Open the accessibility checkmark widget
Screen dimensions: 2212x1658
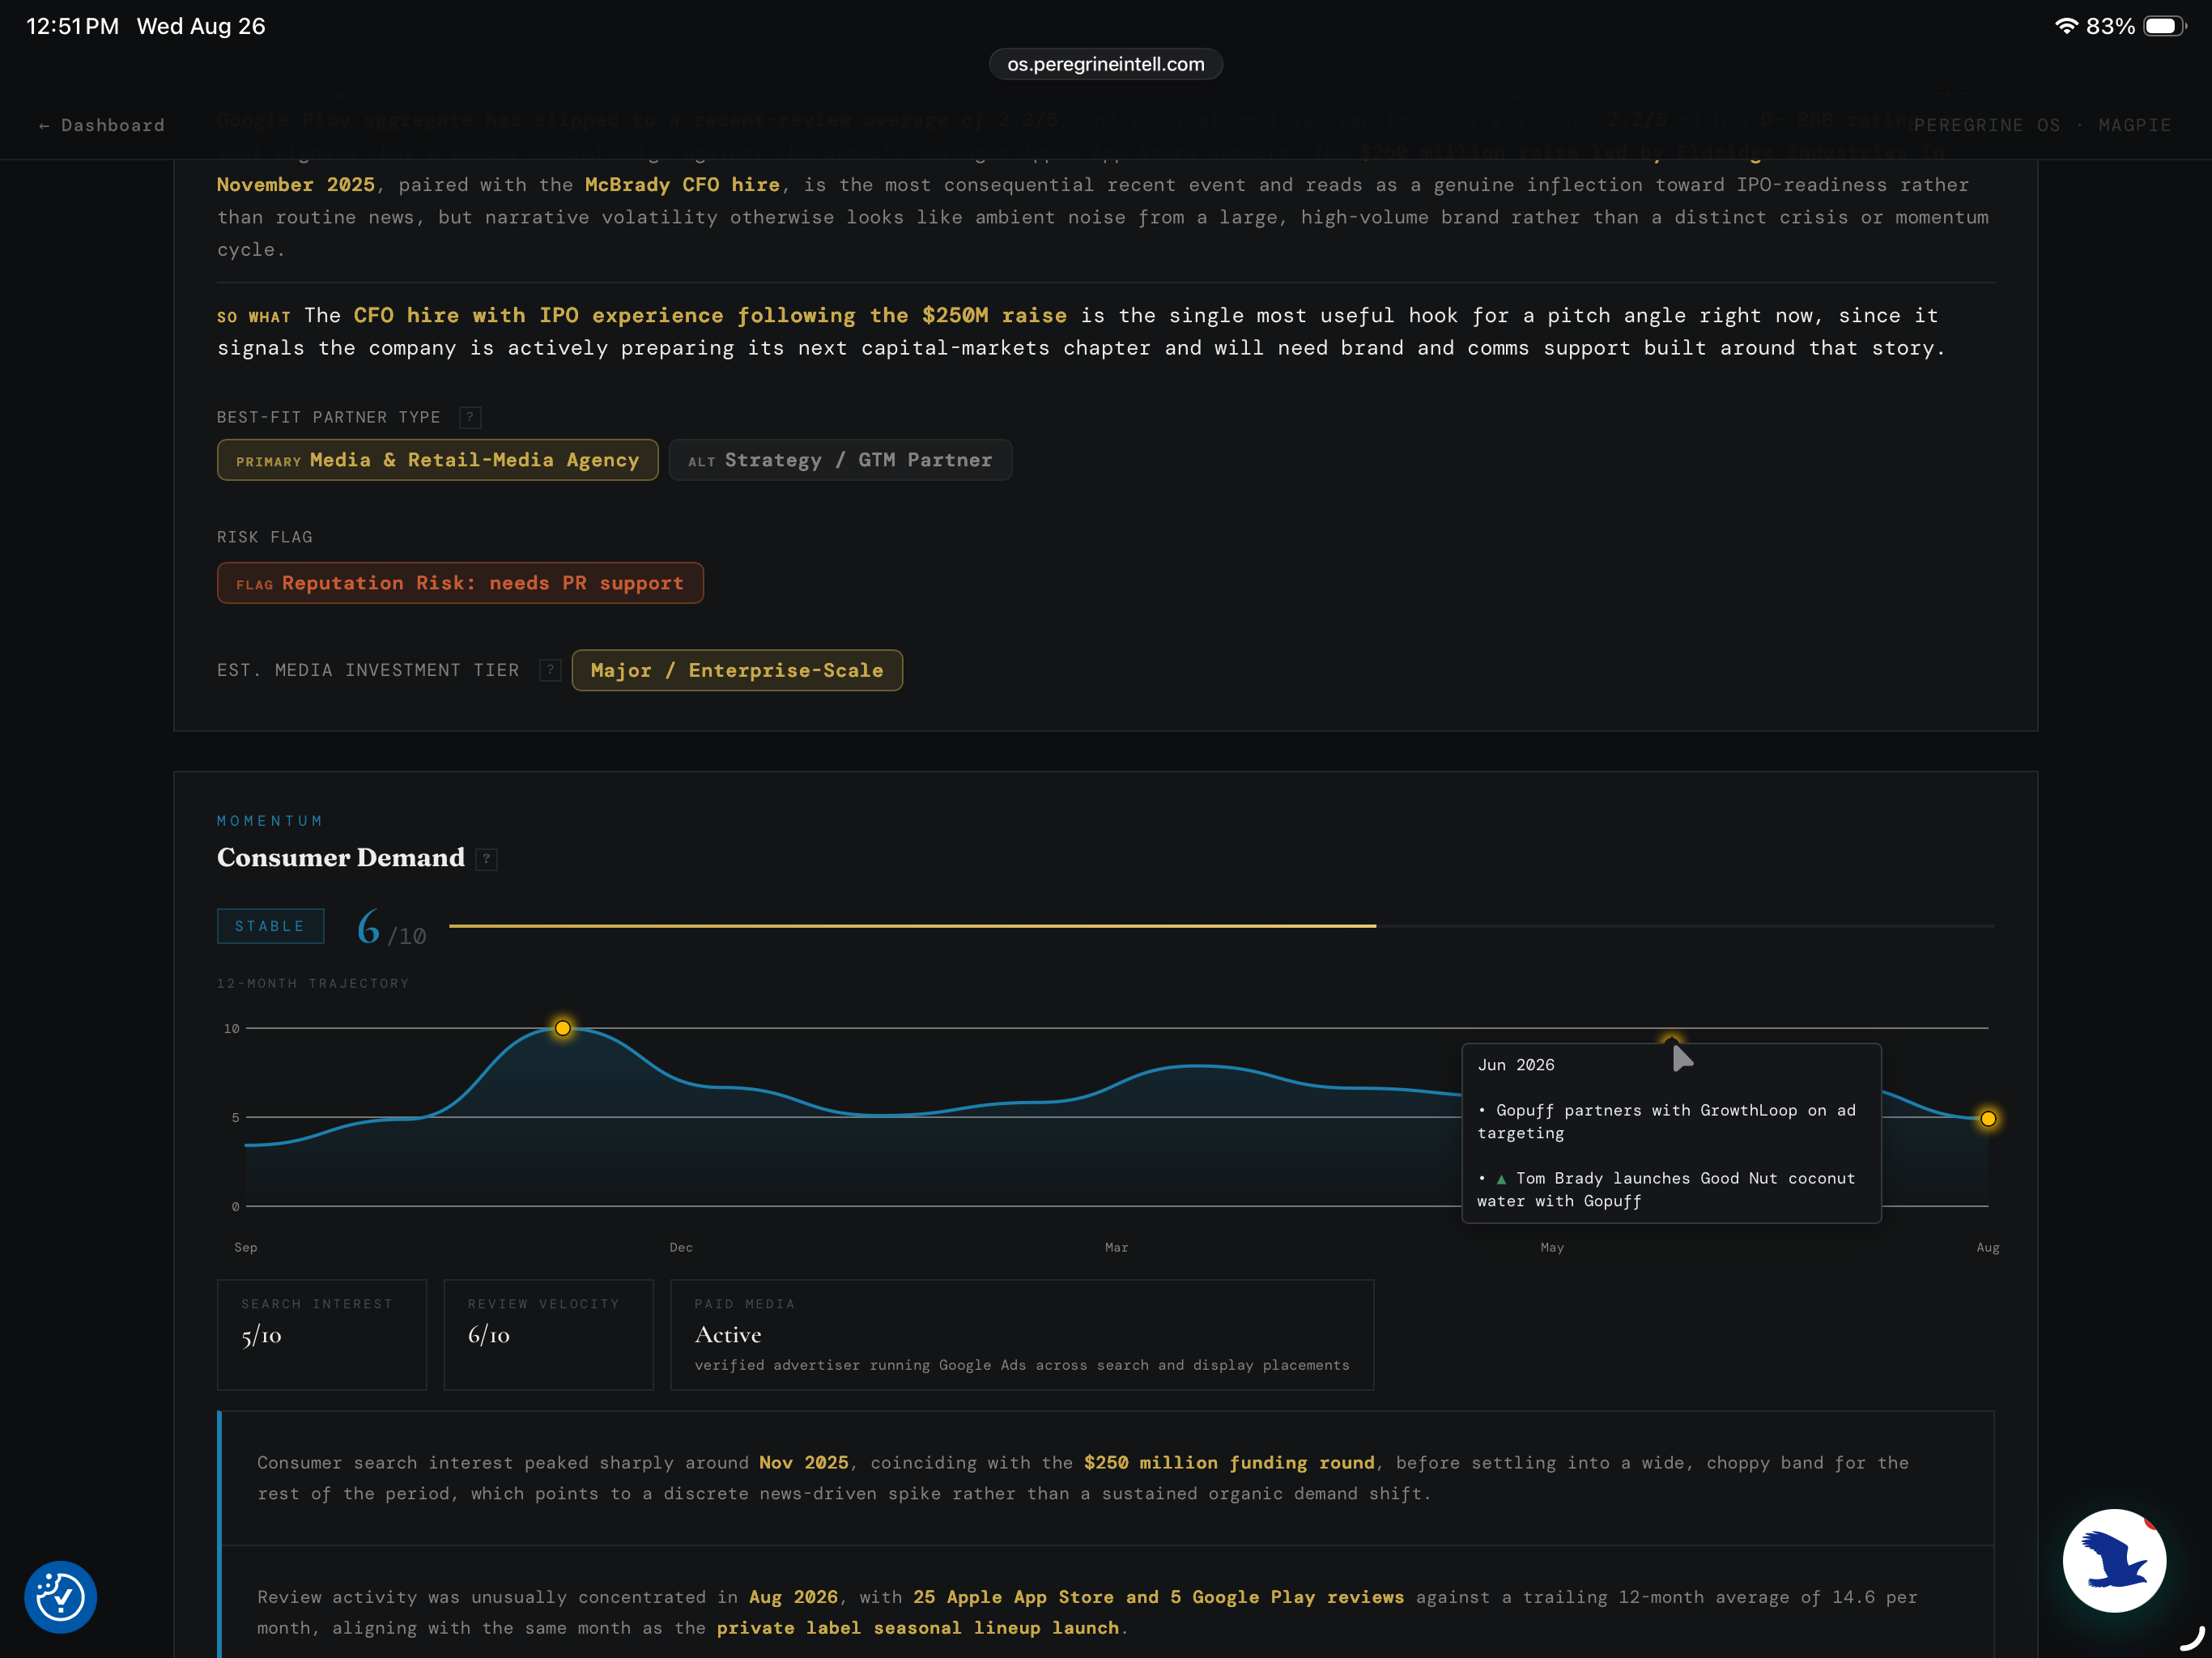(x=61, y=1597)
